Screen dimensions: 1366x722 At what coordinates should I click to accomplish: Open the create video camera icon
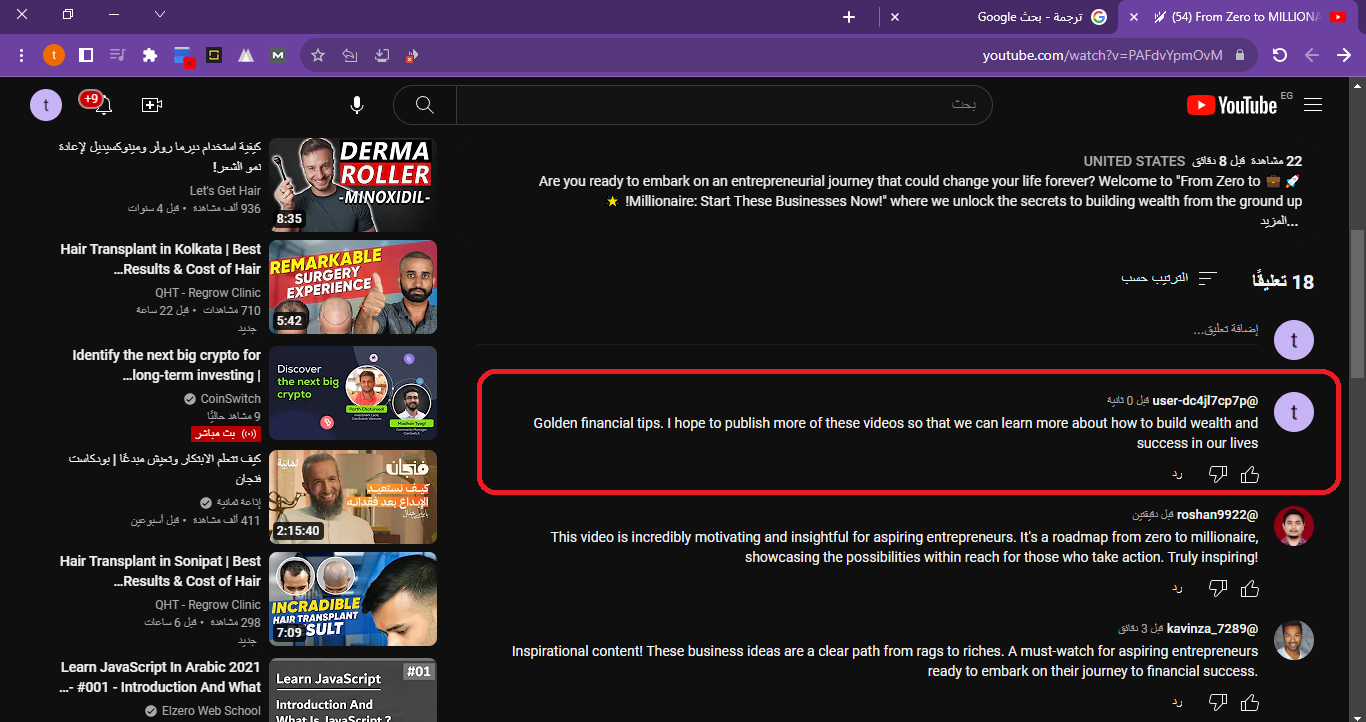coord(152,105)
